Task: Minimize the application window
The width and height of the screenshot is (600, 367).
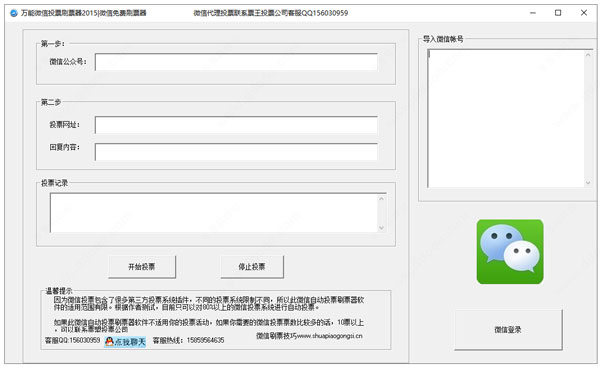Action: point(533,13)
